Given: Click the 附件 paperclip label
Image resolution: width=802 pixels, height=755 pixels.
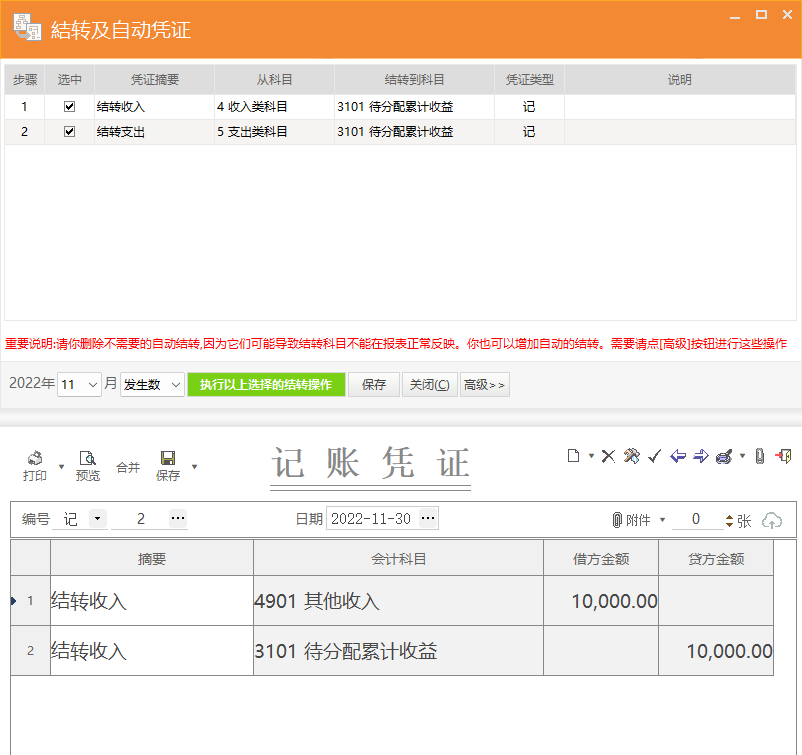Looking at the screenshot, I should click(x=632, y=520).
